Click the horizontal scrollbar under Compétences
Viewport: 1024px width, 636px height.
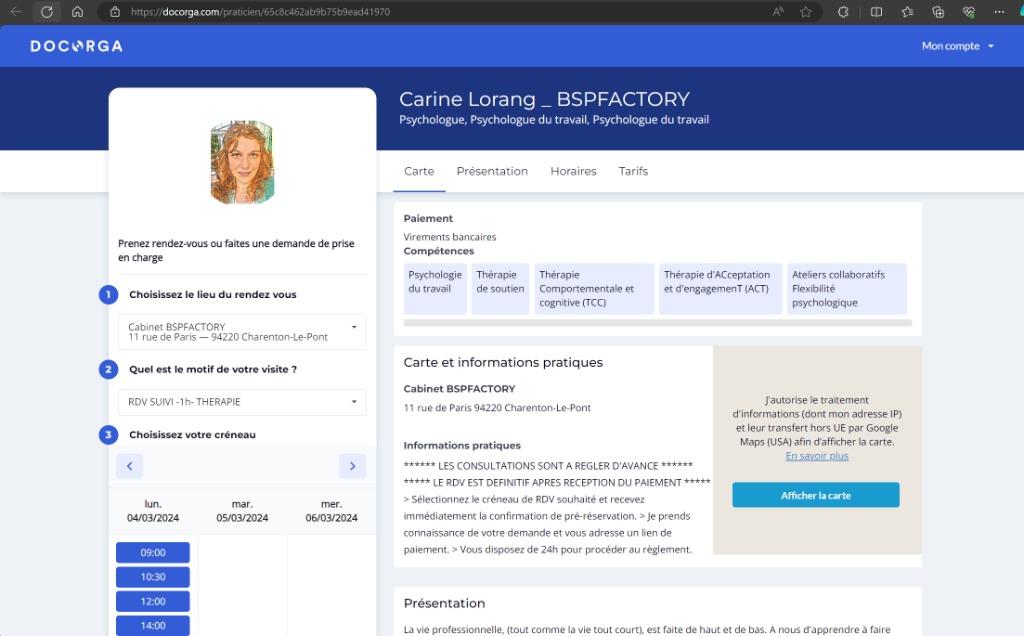[657, 323]
